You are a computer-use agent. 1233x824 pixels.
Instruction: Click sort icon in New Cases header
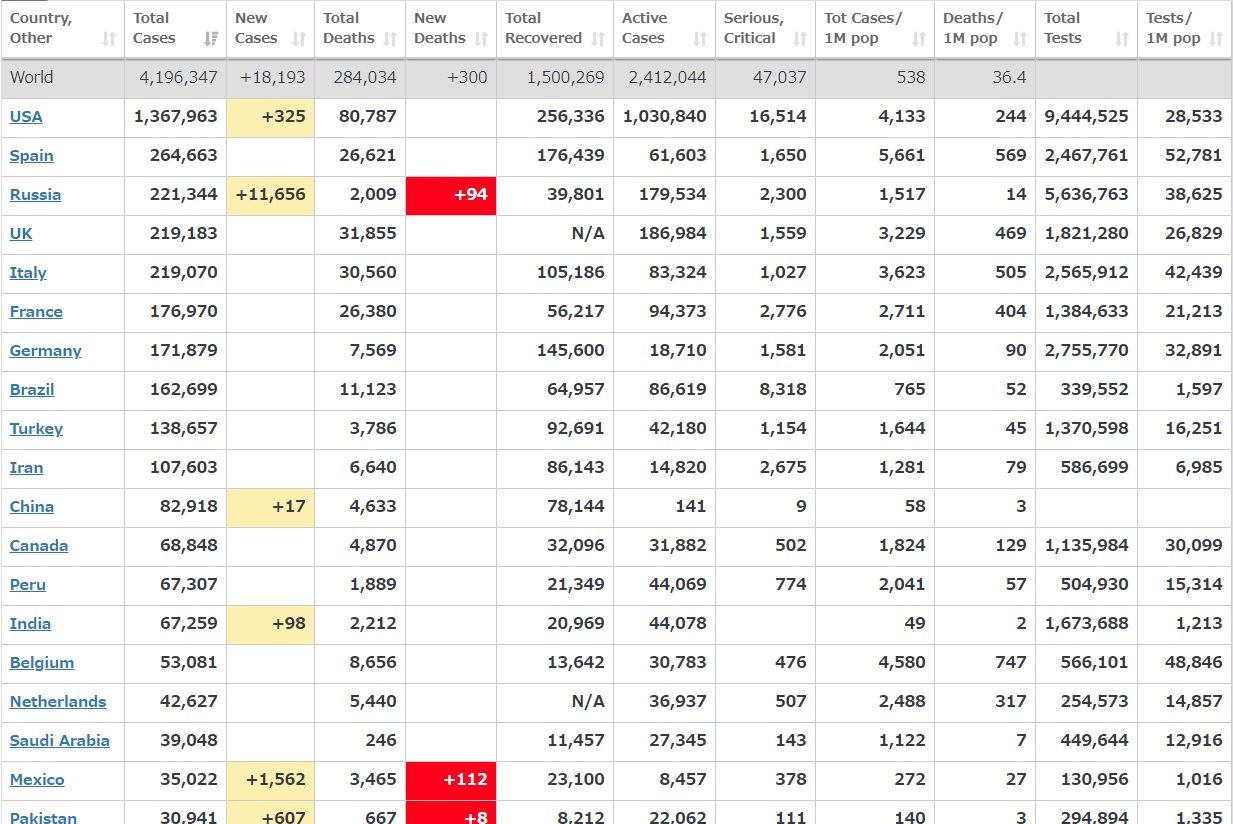299,39
